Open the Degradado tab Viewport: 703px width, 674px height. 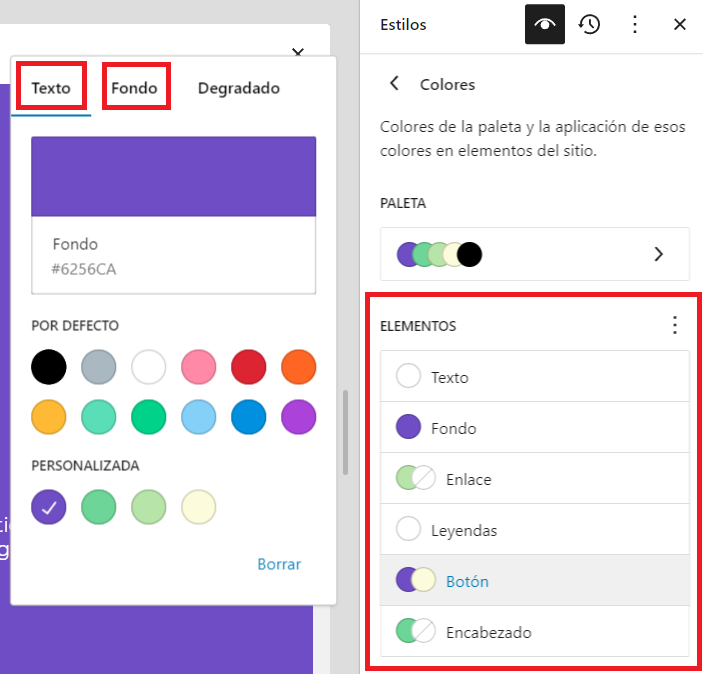click(x=238, y=88)
